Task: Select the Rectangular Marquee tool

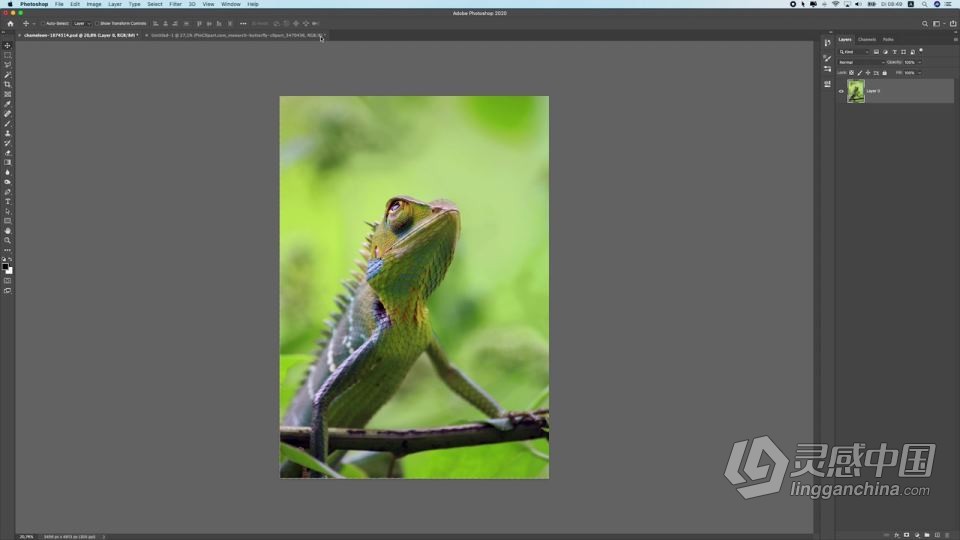Action: (7, 55)
